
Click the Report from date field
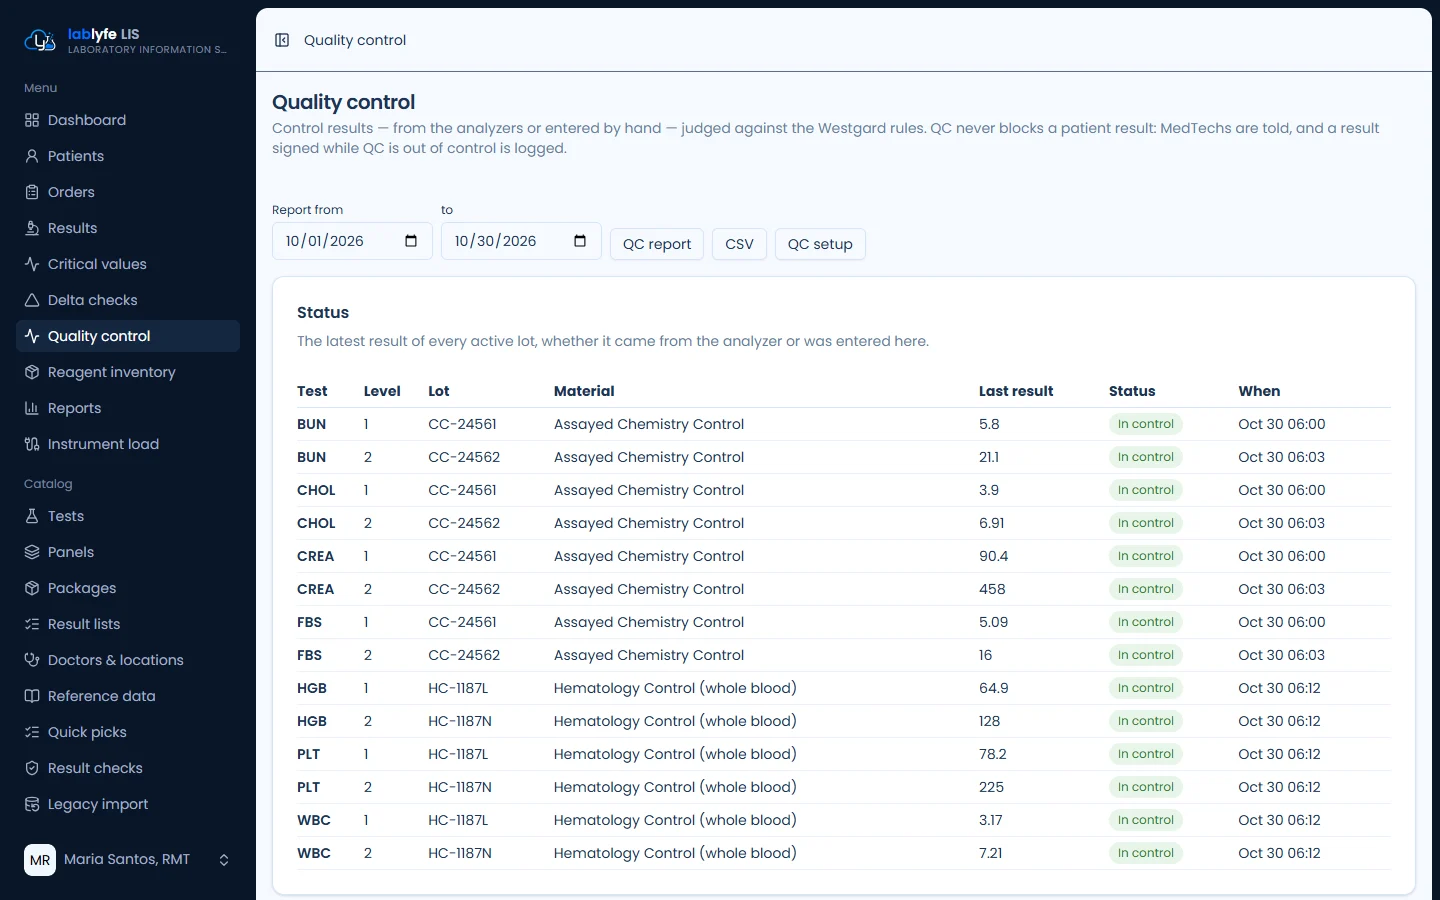point(352,241)
